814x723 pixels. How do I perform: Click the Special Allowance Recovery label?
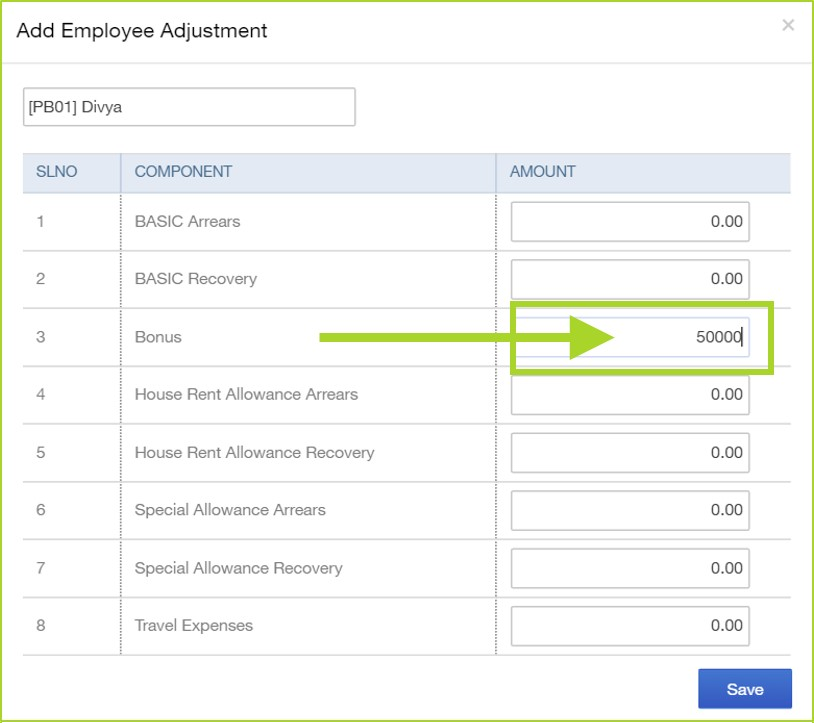pyautogui.click(x=238, y=568)
